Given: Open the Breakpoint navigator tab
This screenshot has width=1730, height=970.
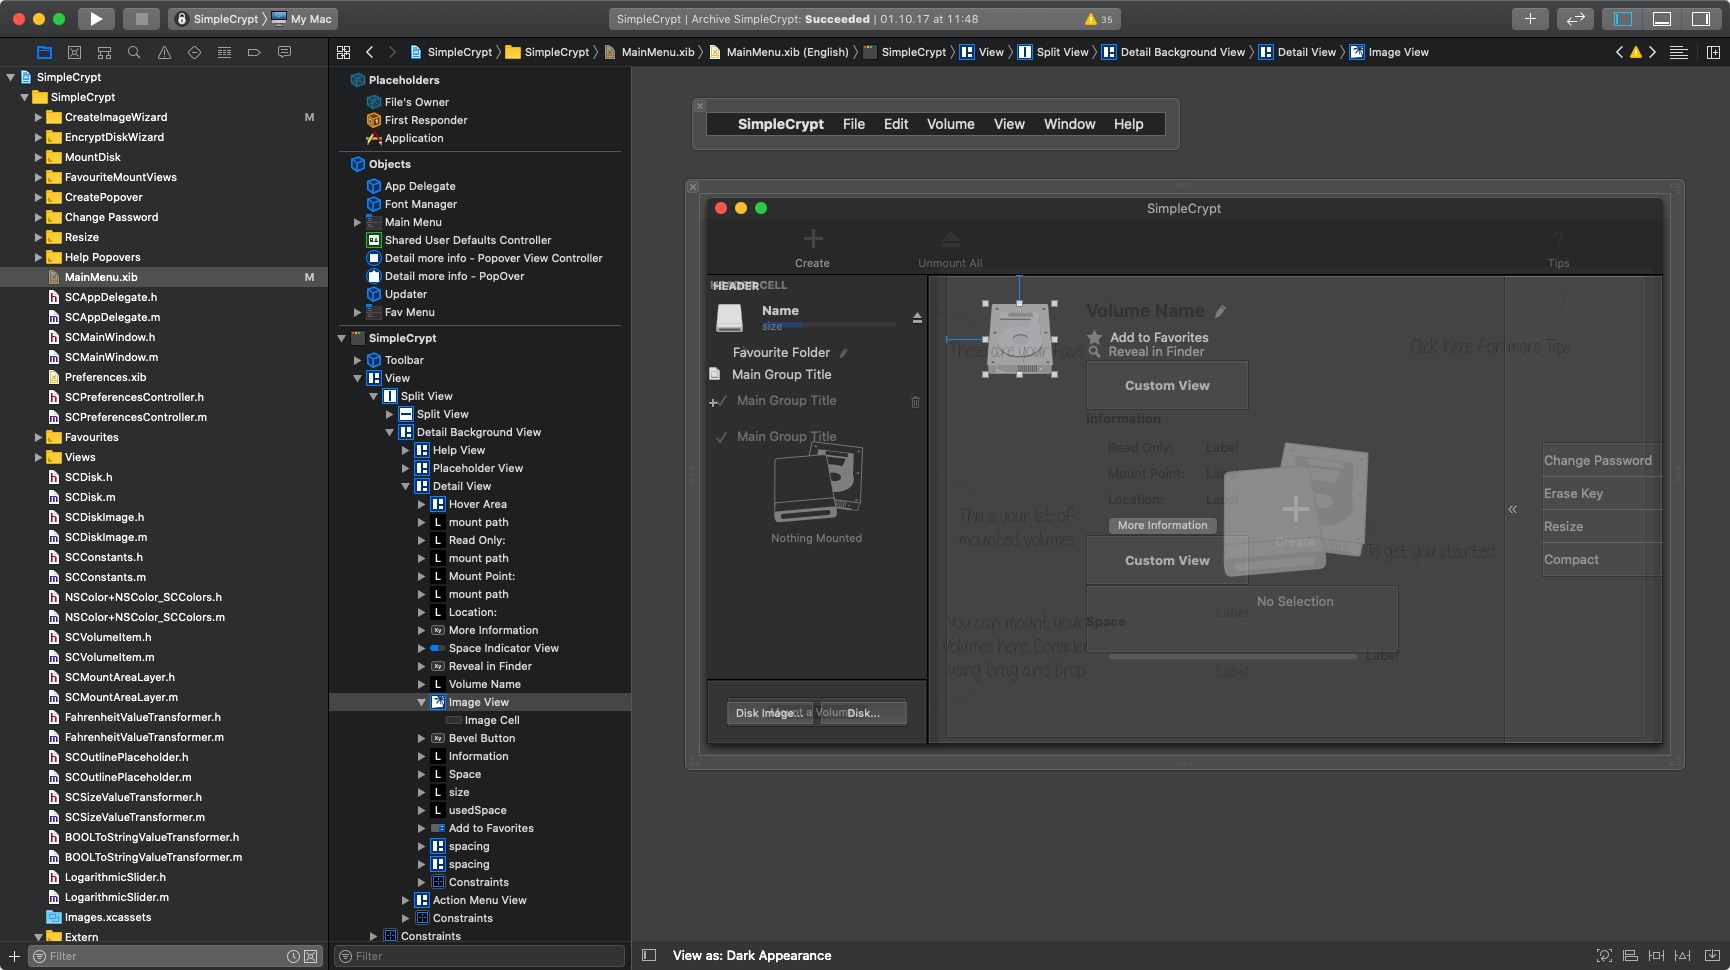Looking at the screenshot, I should point(254,52).
